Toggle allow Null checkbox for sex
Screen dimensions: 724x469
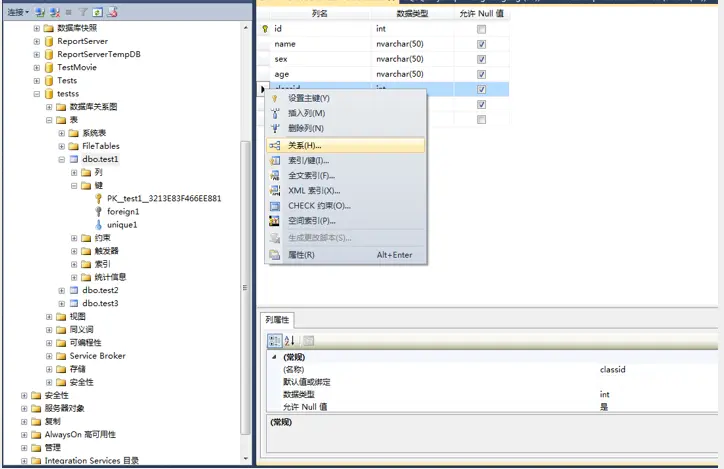481,60
